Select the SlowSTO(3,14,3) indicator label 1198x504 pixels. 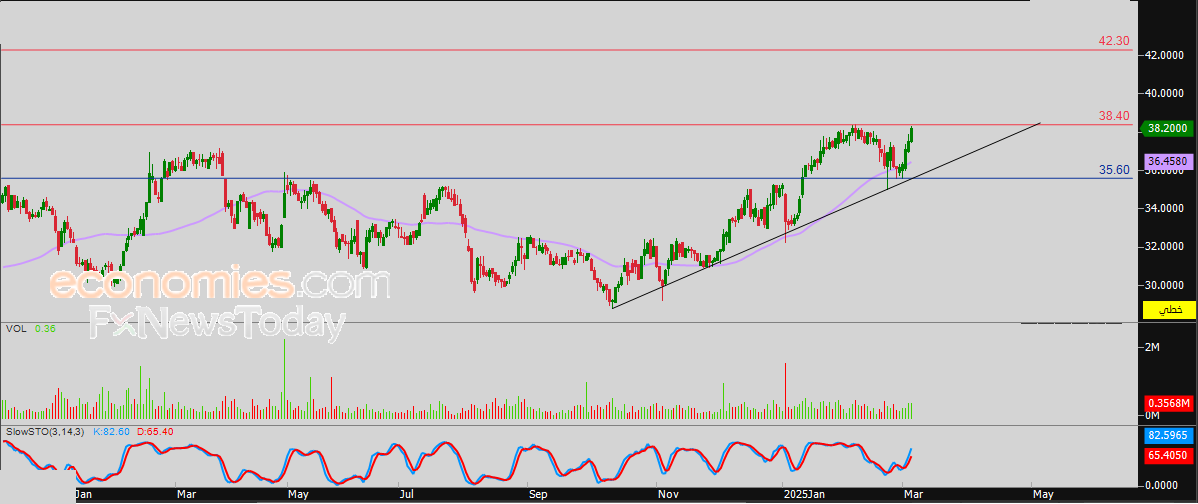pos(44,431)
